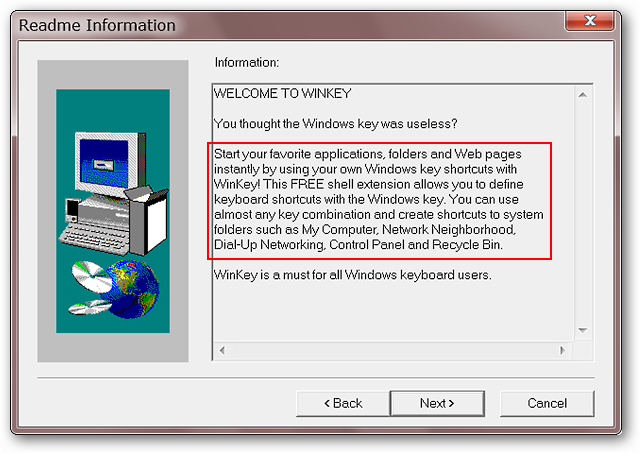
Task: Click 'You thought the Windows key was useless?'
Action: click(x=336, y=123)
